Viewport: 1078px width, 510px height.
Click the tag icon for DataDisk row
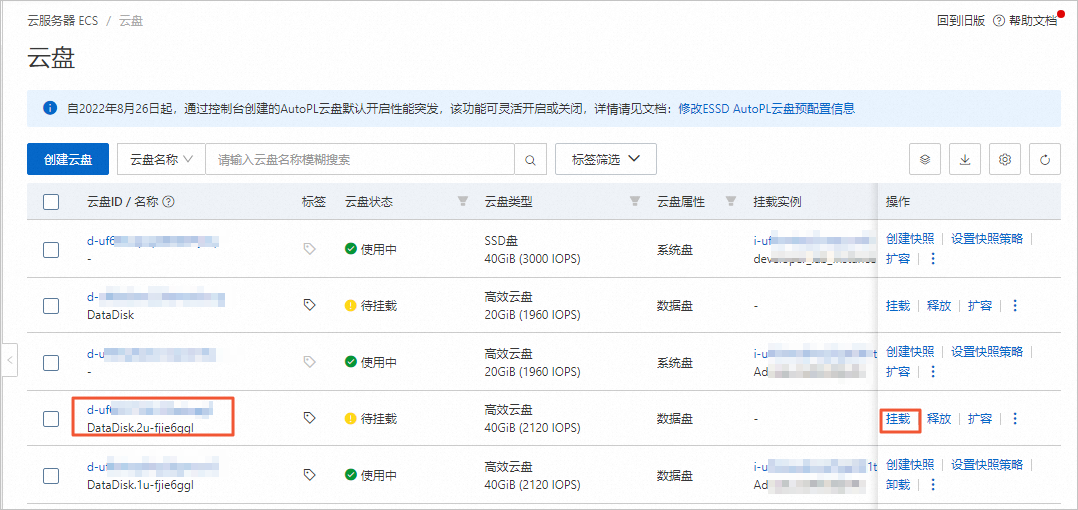[309, 305]
